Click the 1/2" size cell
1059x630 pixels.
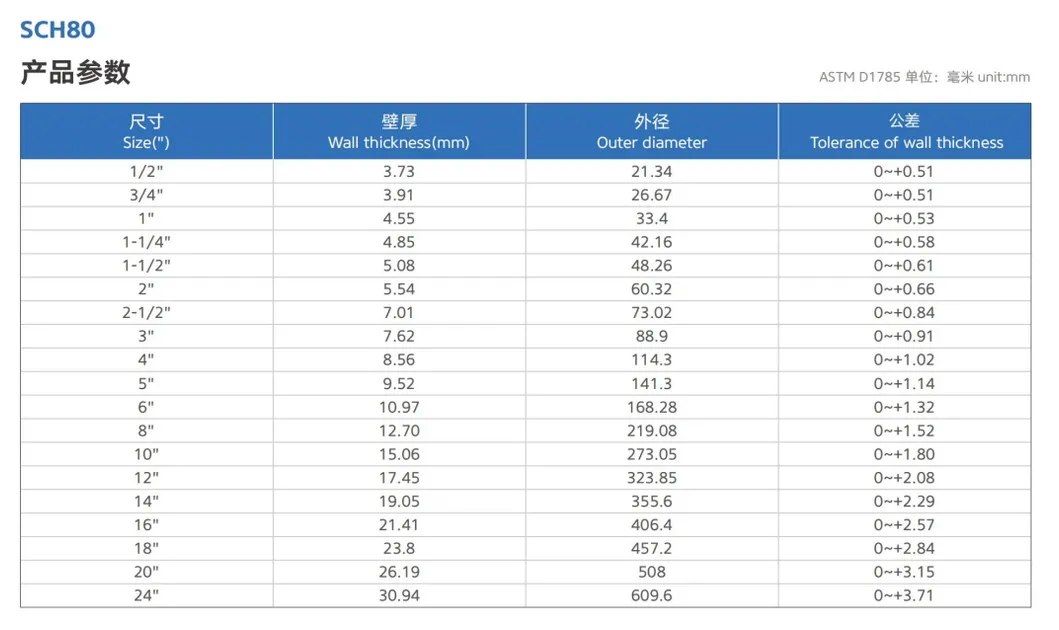click(x=146, y=171)
